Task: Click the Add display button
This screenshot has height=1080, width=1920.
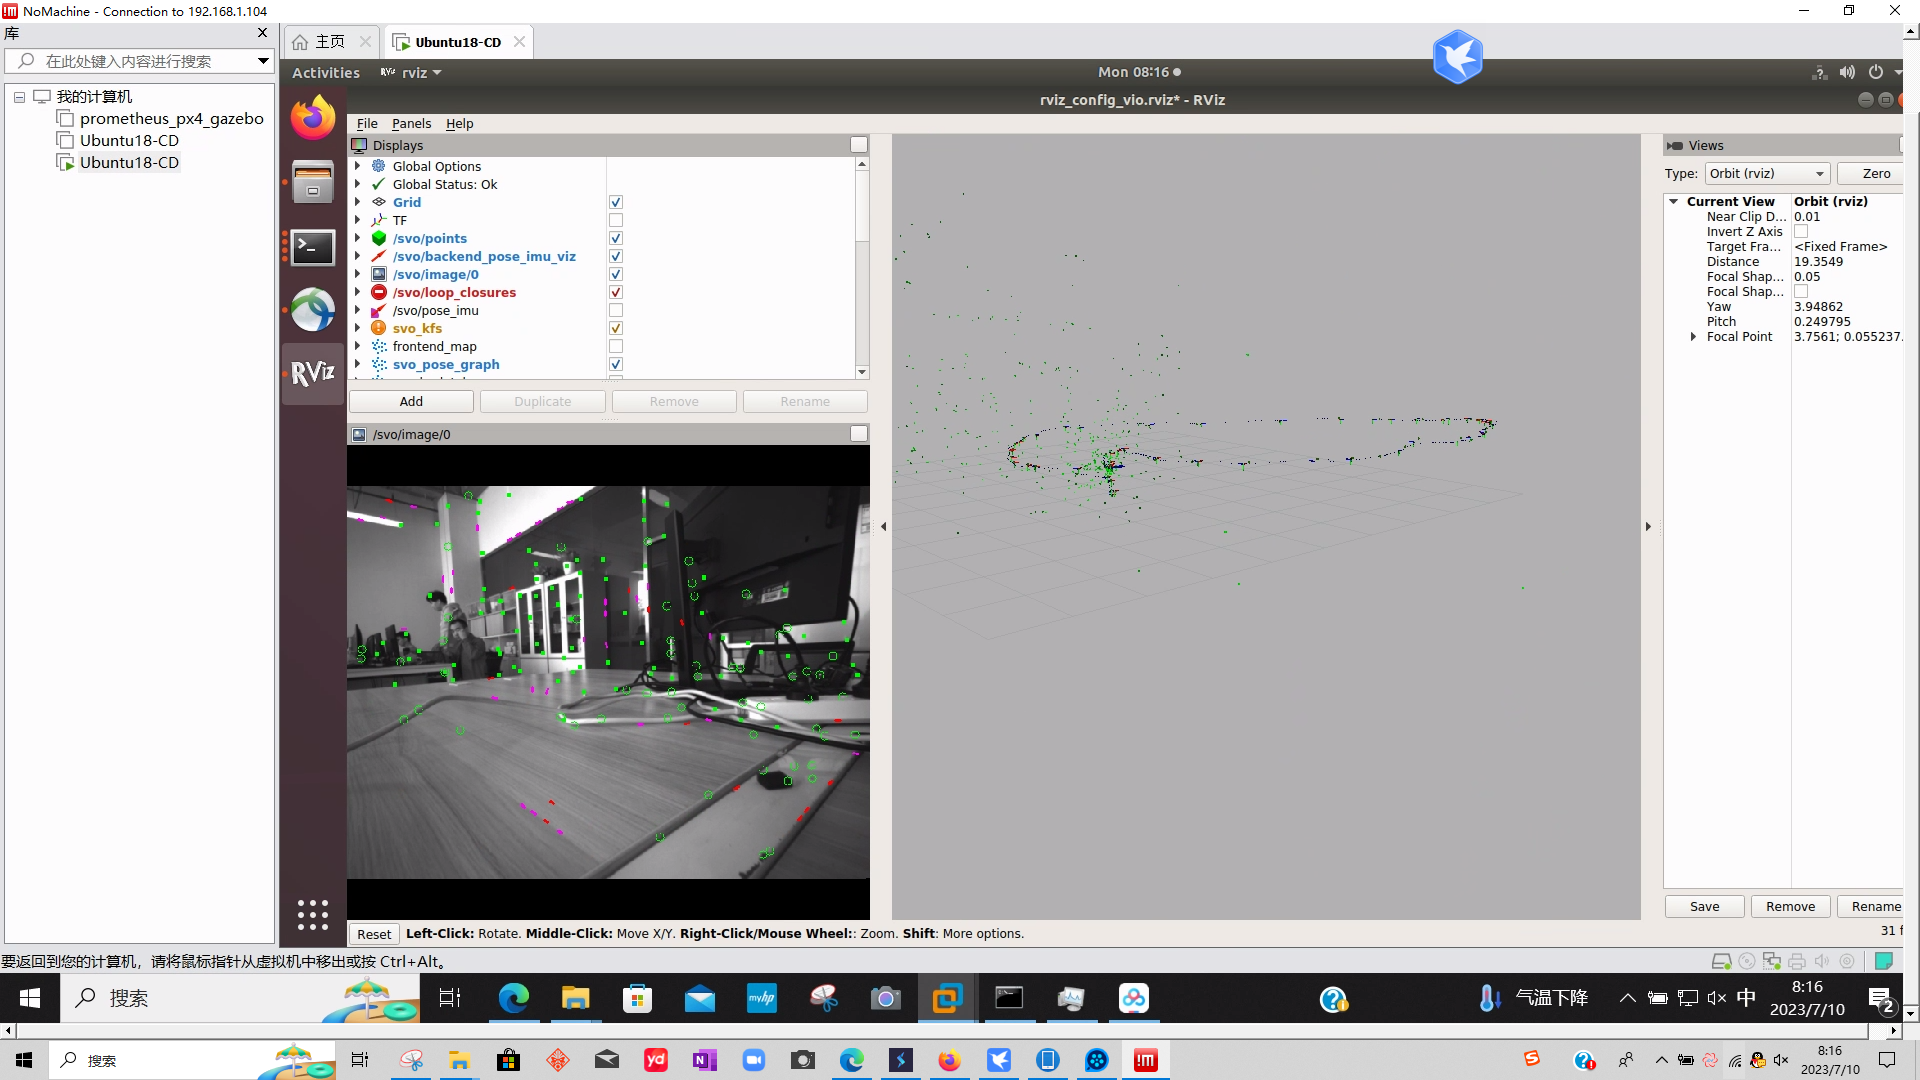Action: click(411, 401)
